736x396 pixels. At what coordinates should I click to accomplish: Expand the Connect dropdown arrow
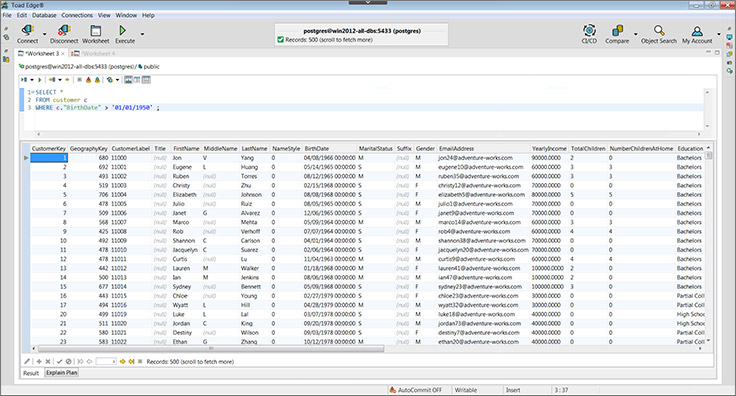45,34
